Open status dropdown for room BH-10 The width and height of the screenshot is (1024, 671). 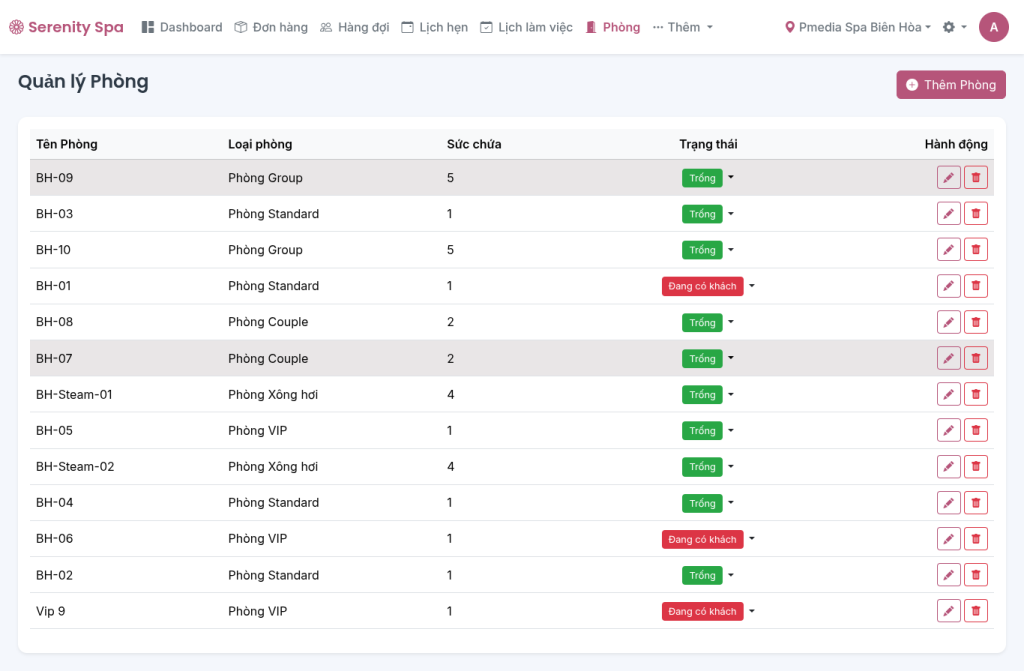point(731,250)
